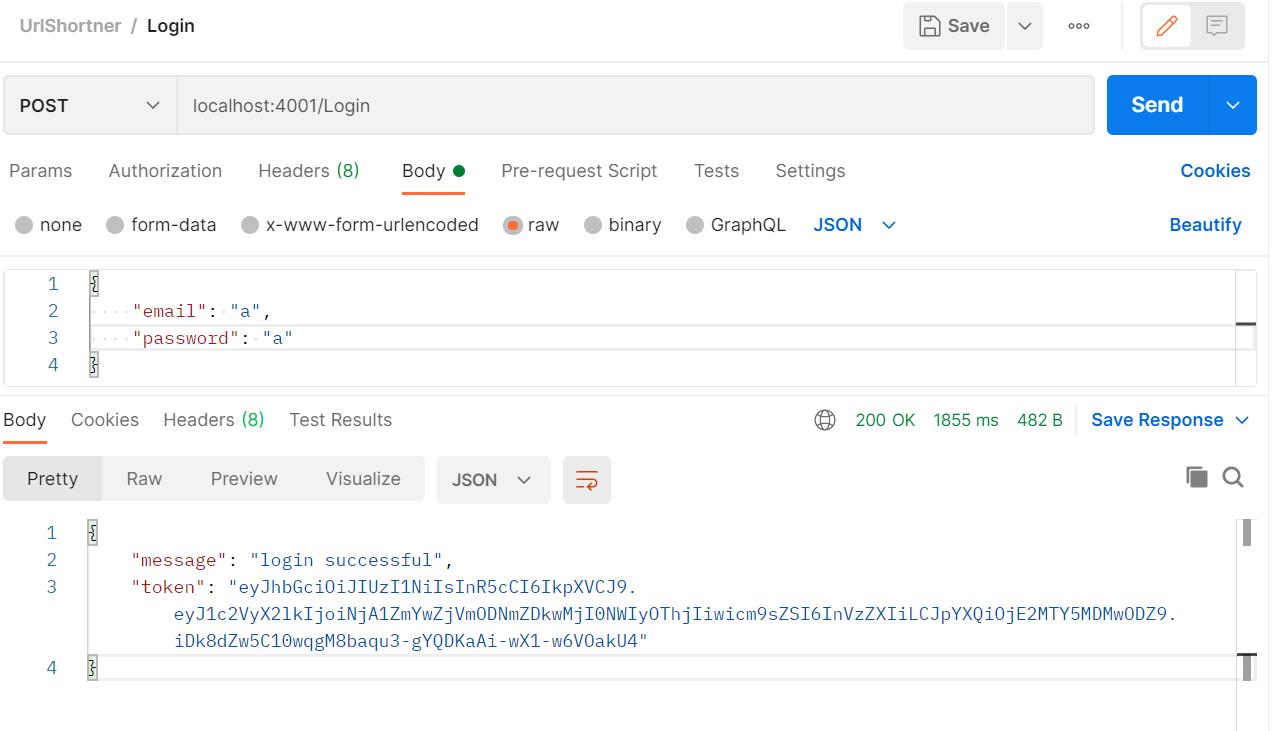Copy the response body using the copy icon

click(1197, 477)
